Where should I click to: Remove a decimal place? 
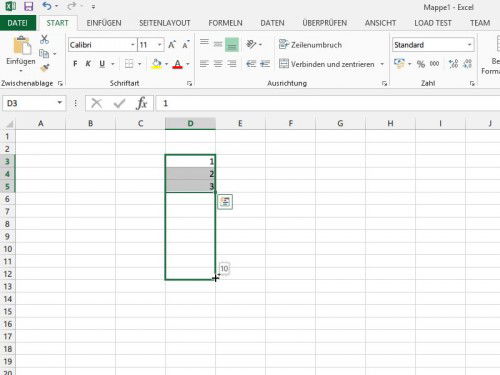468,63
